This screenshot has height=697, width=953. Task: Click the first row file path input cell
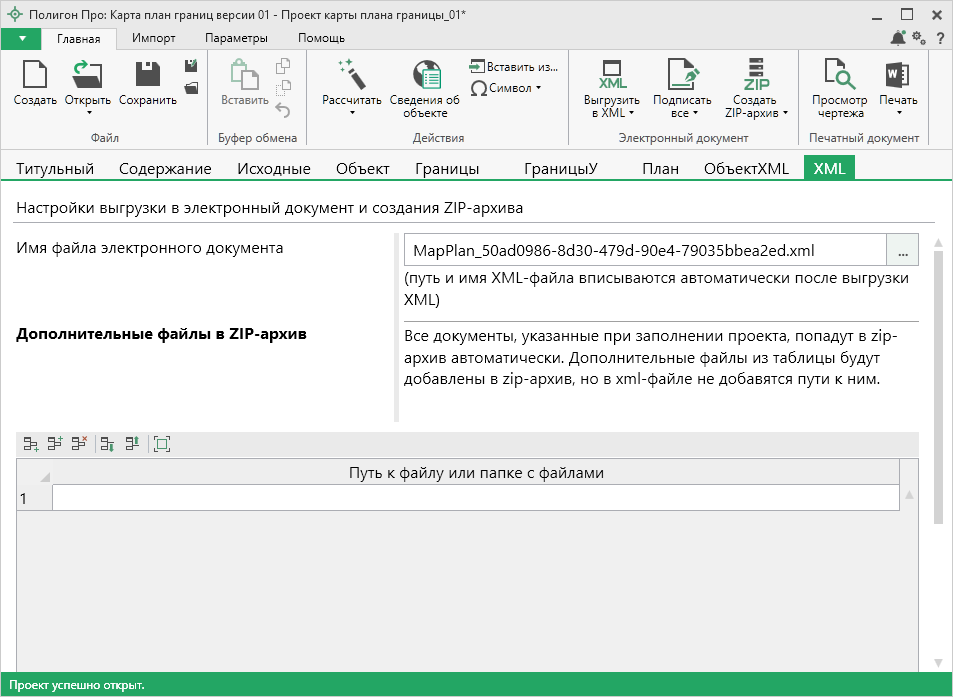[475, 497]
